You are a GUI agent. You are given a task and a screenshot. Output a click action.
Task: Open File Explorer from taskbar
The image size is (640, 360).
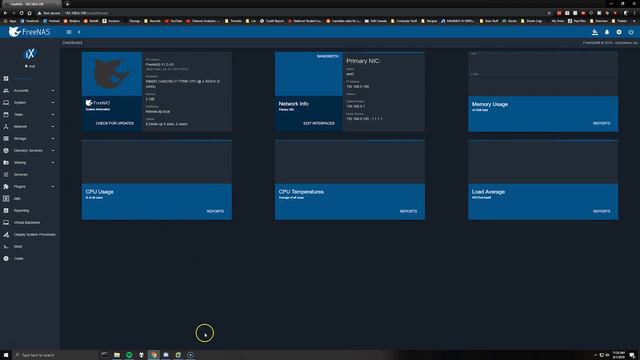[117, 355]
